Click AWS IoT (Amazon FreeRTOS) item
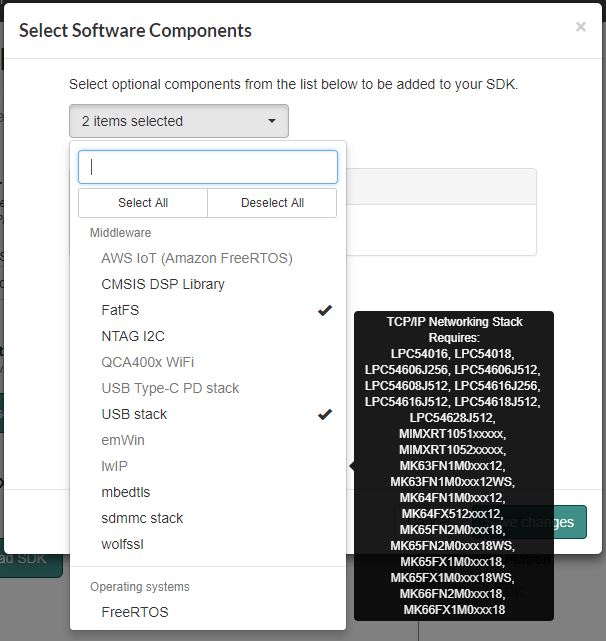 click(x=197, y=258)
